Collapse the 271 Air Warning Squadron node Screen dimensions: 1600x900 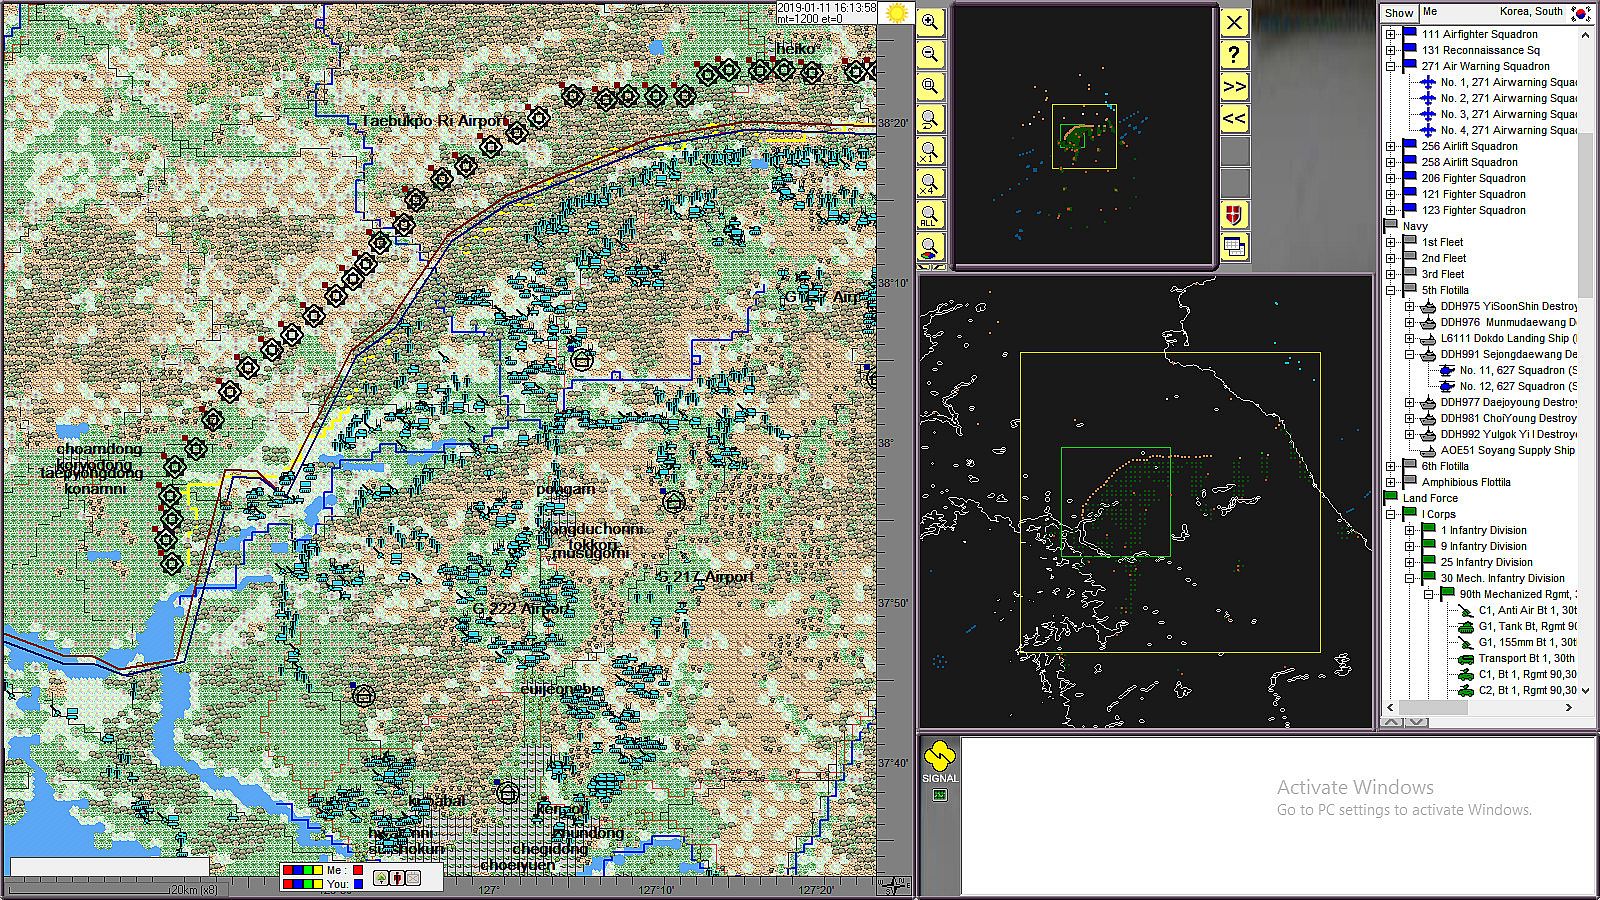coord(1390,66)
